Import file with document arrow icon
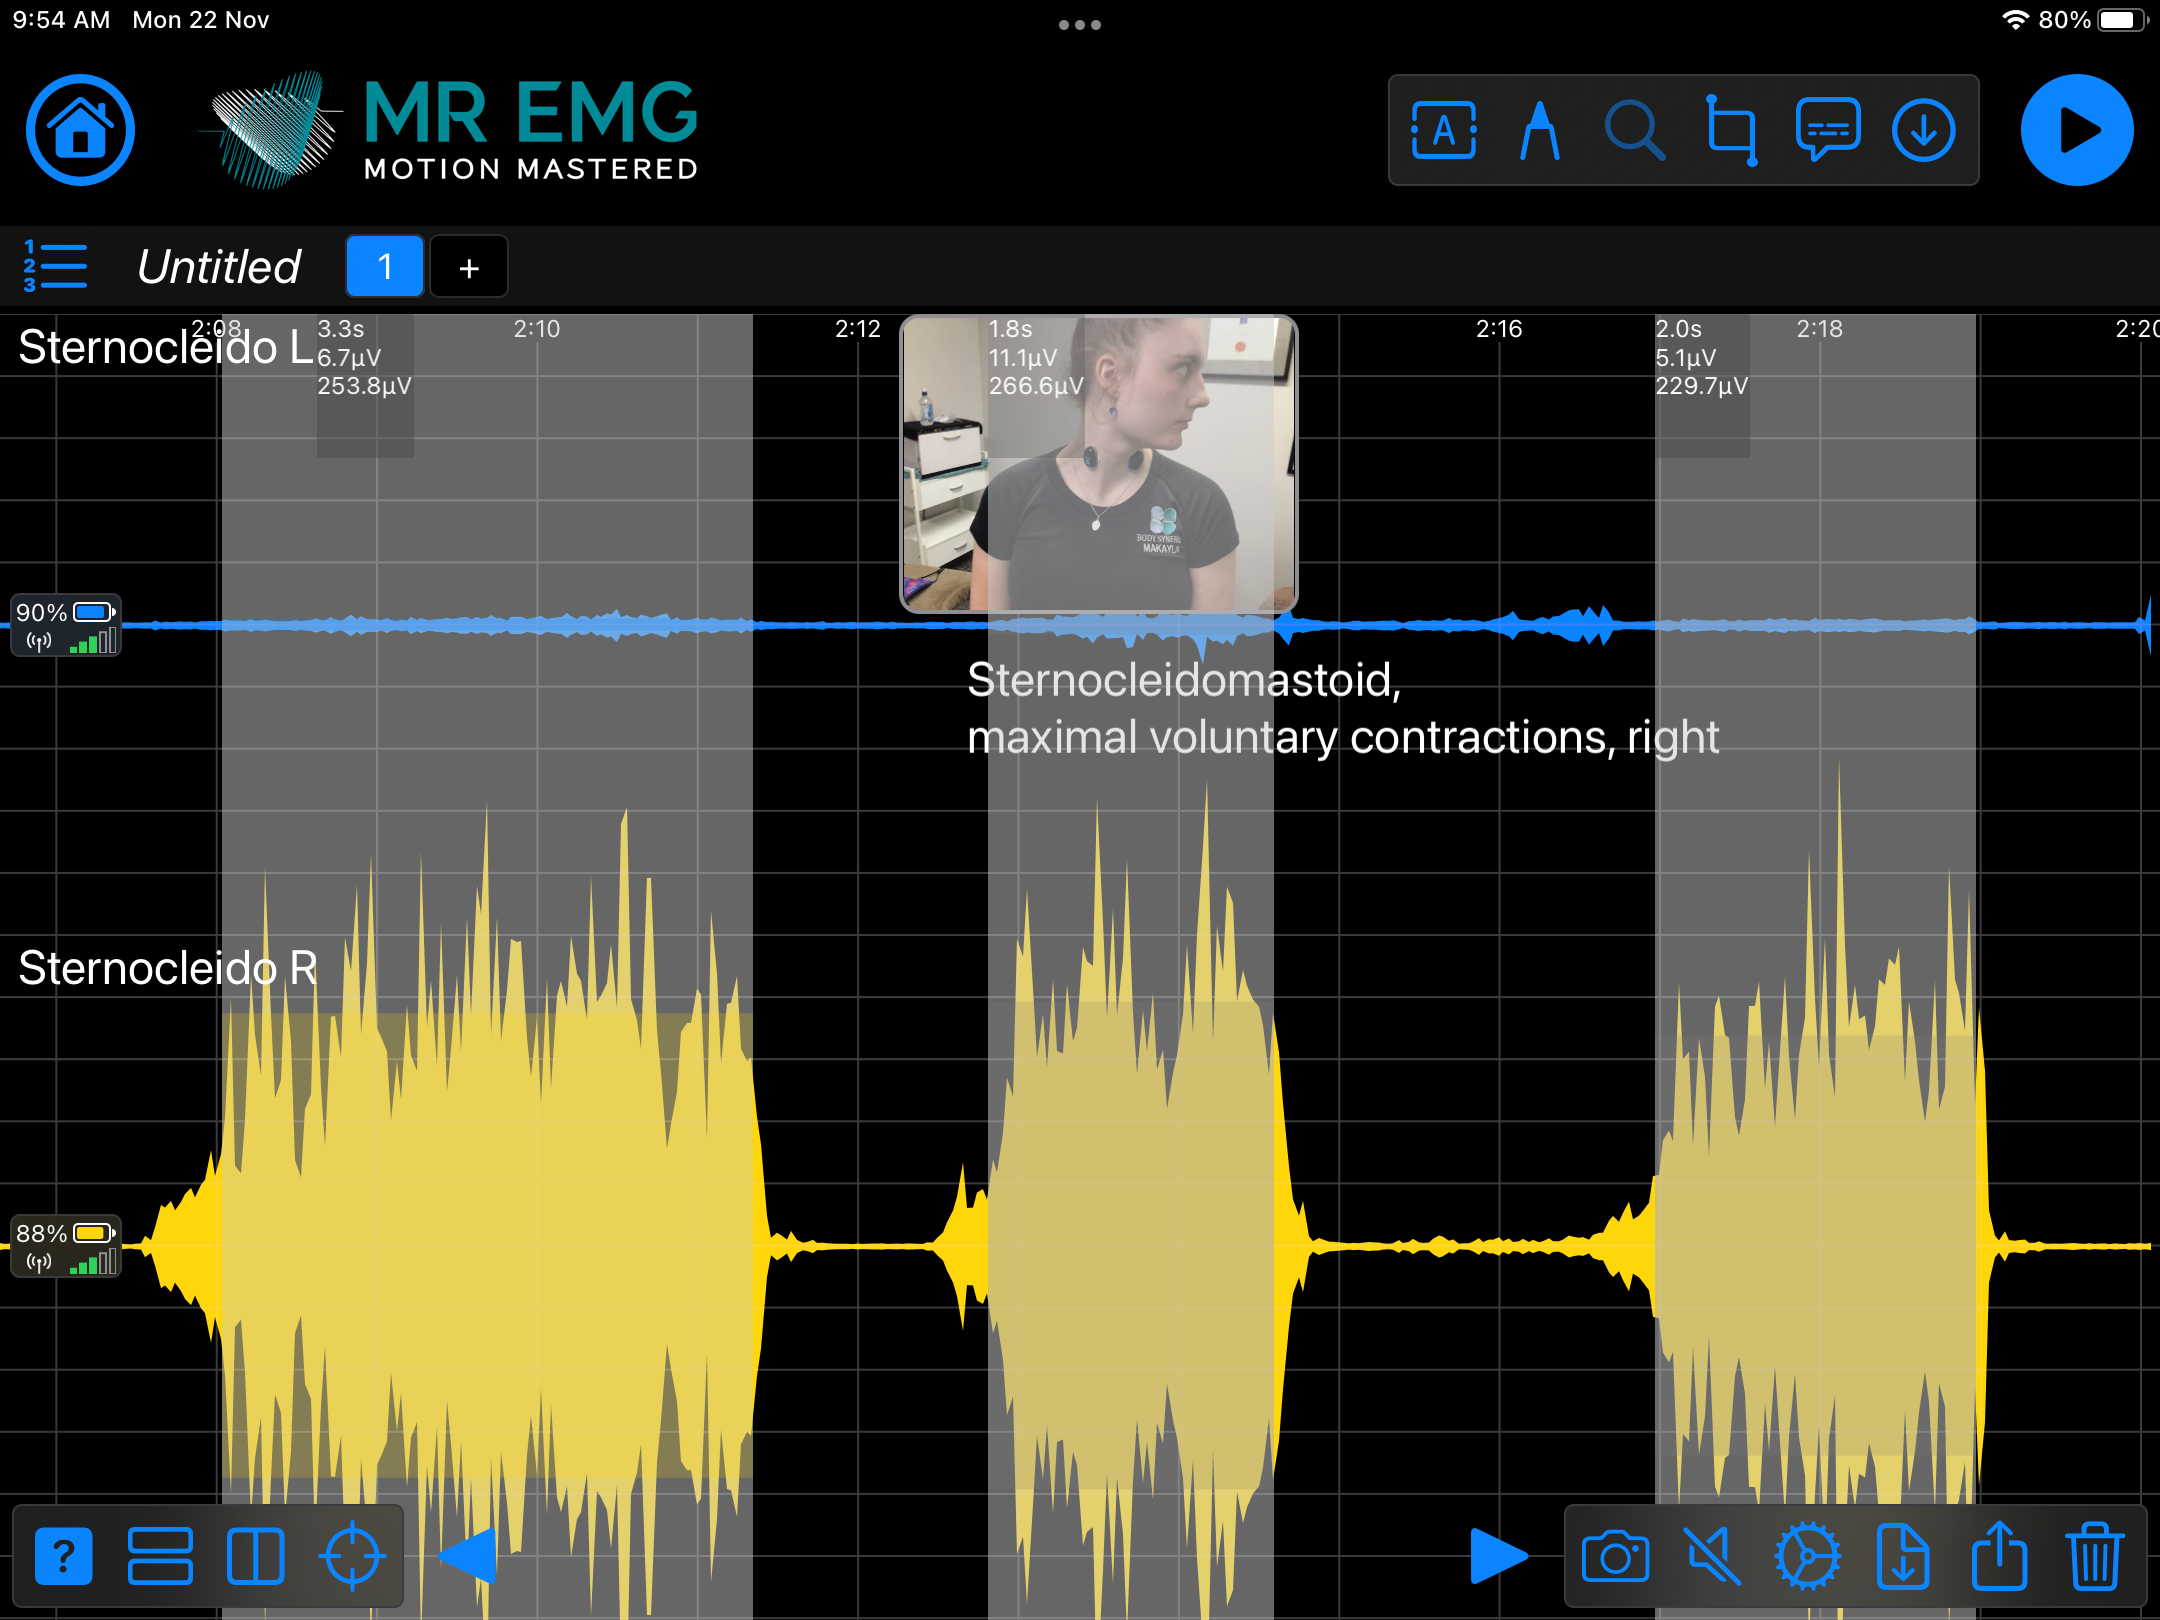The height and width of the screenshot is (1620, 2160). pyautogui.click(x=1903, y=1556)
